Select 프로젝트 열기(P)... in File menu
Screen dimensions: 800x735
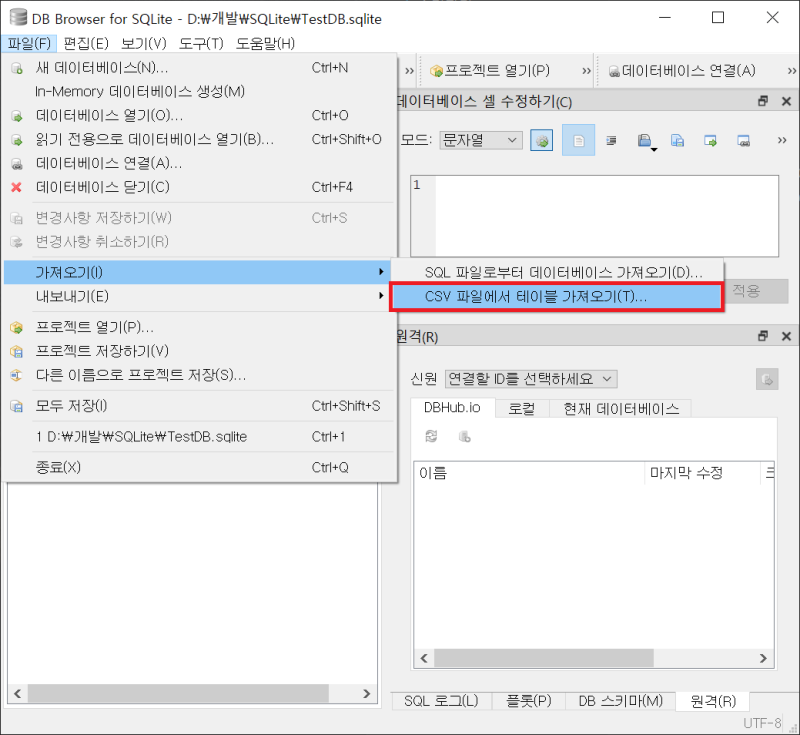pos(200,327)
